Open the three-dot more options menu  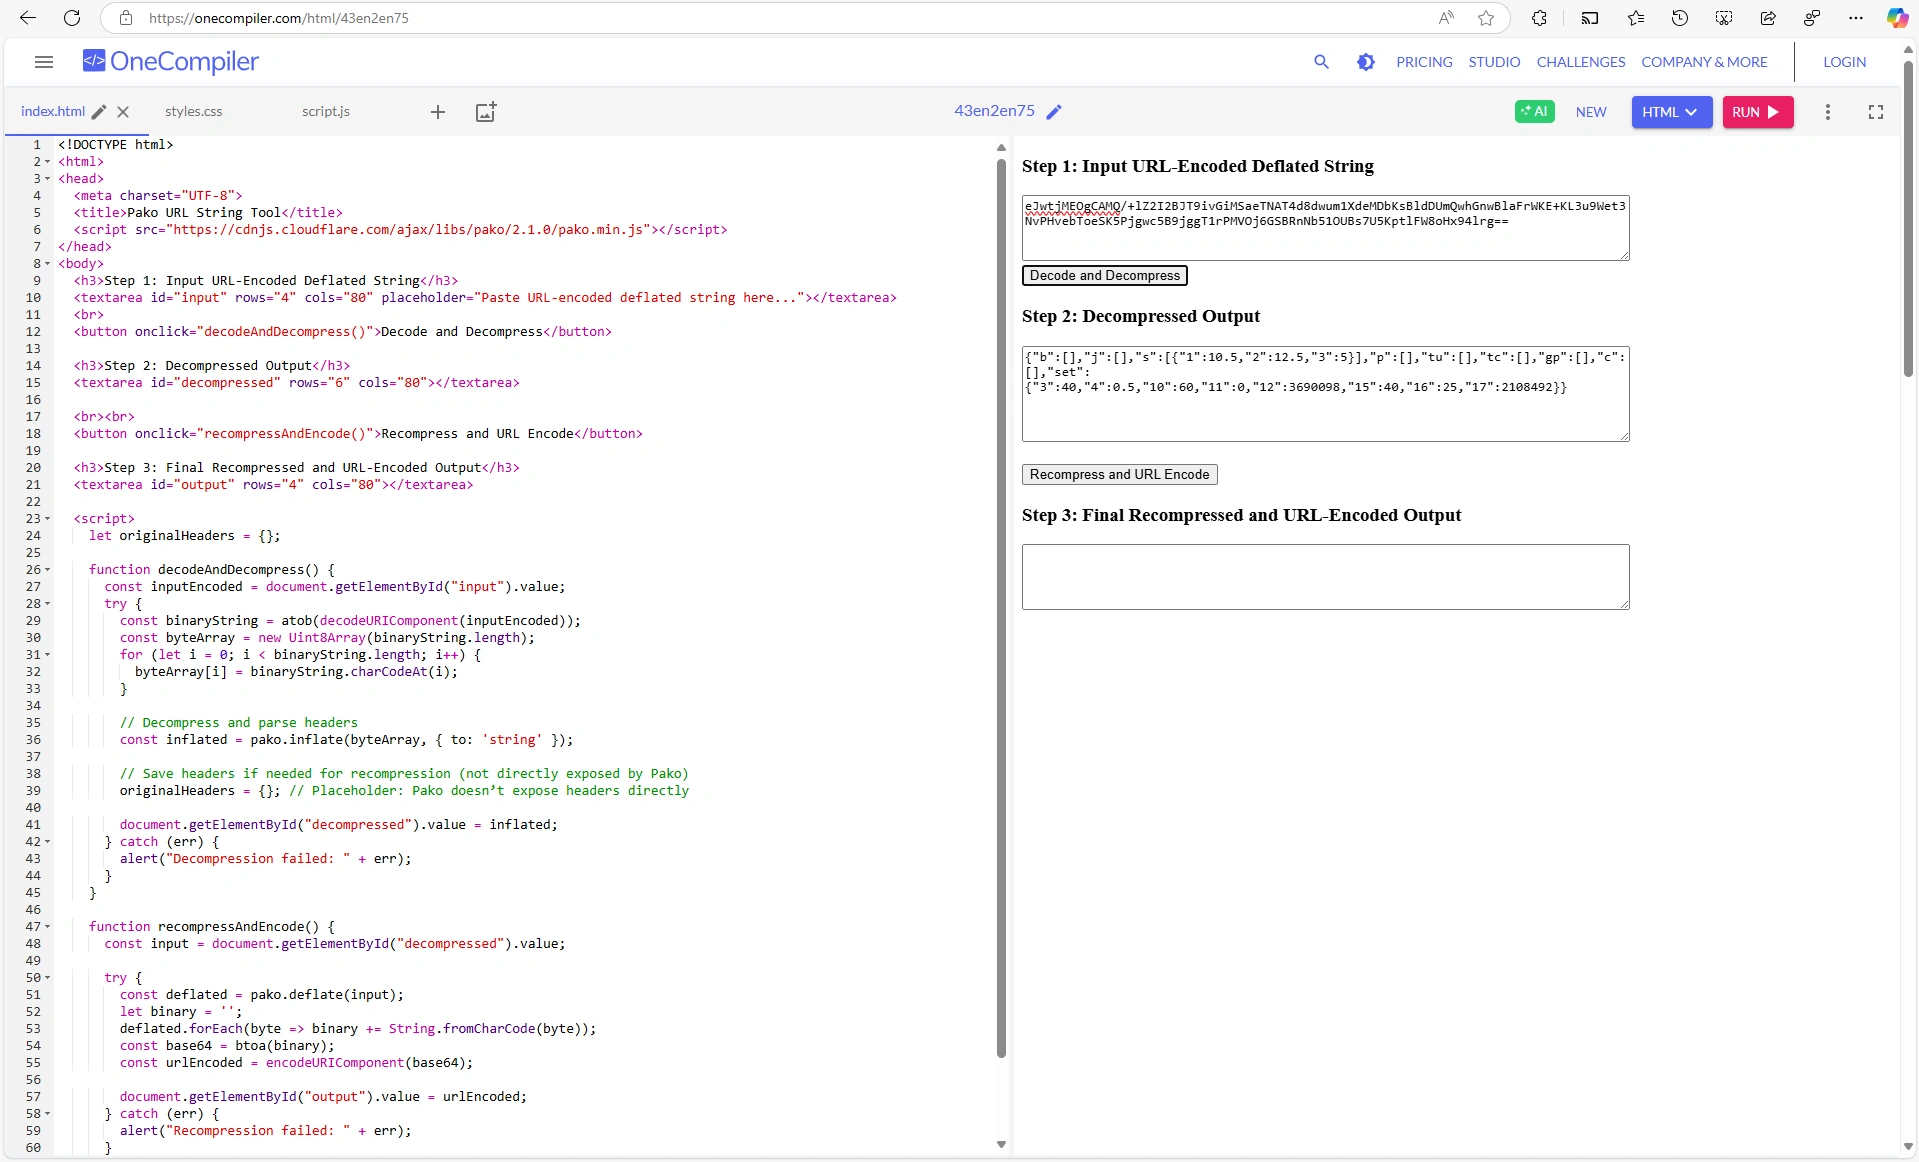pyautogui.click(x=1827, y=112)
